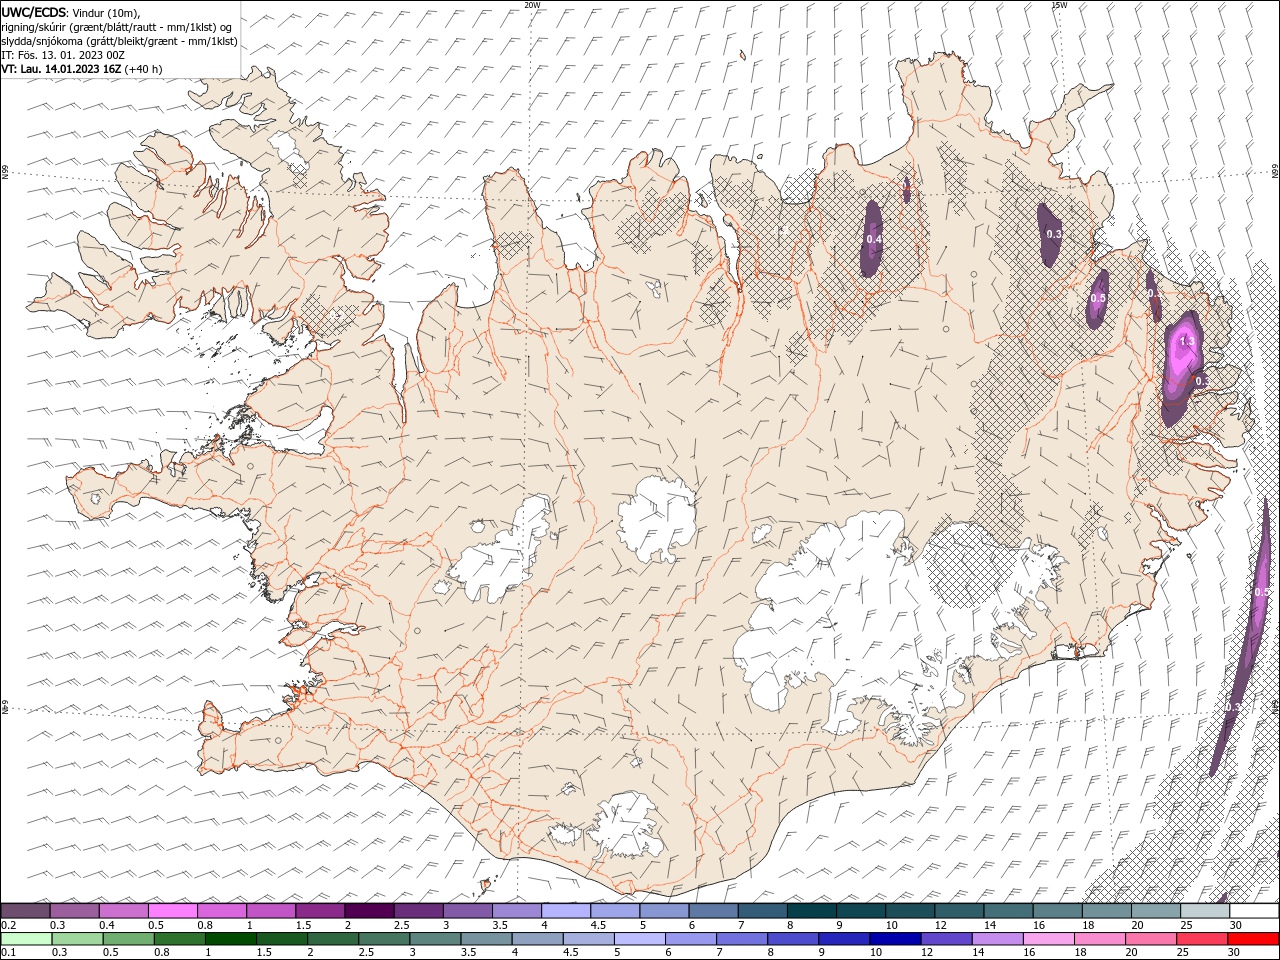Screen dimensions: 1280x960
Task: Click the 'IT: Fös. 13. 01. 2023 00Z' line
Action: coord(62,55)
